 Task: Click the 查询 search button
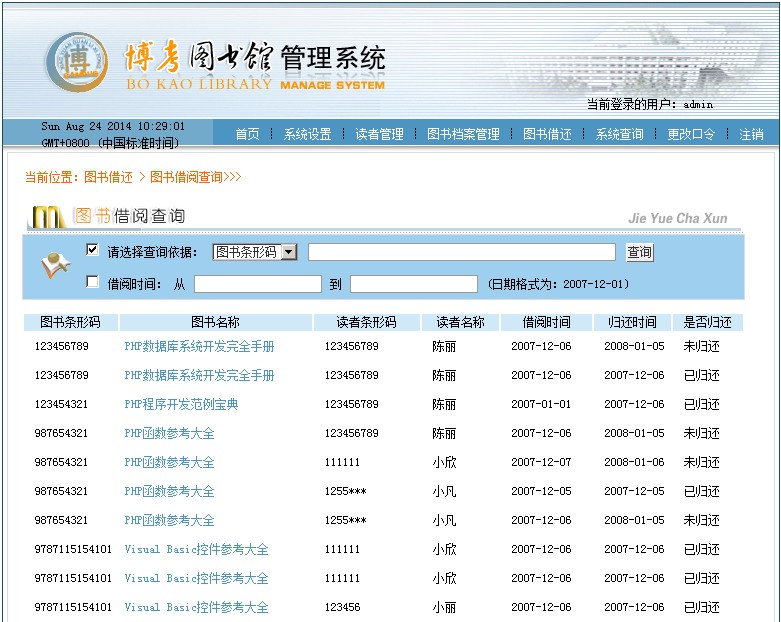tap(640, 252)
